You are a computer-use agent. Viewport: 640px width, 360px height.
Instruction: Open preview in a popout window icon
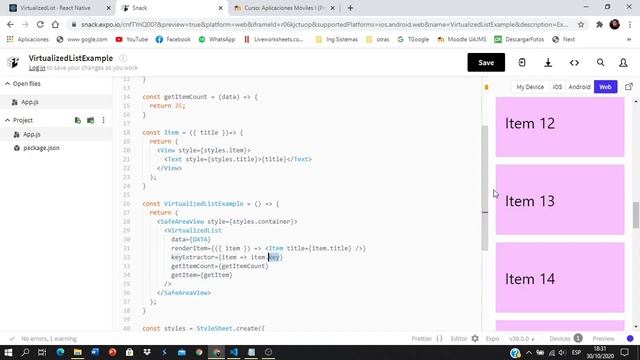coord(629,87)
